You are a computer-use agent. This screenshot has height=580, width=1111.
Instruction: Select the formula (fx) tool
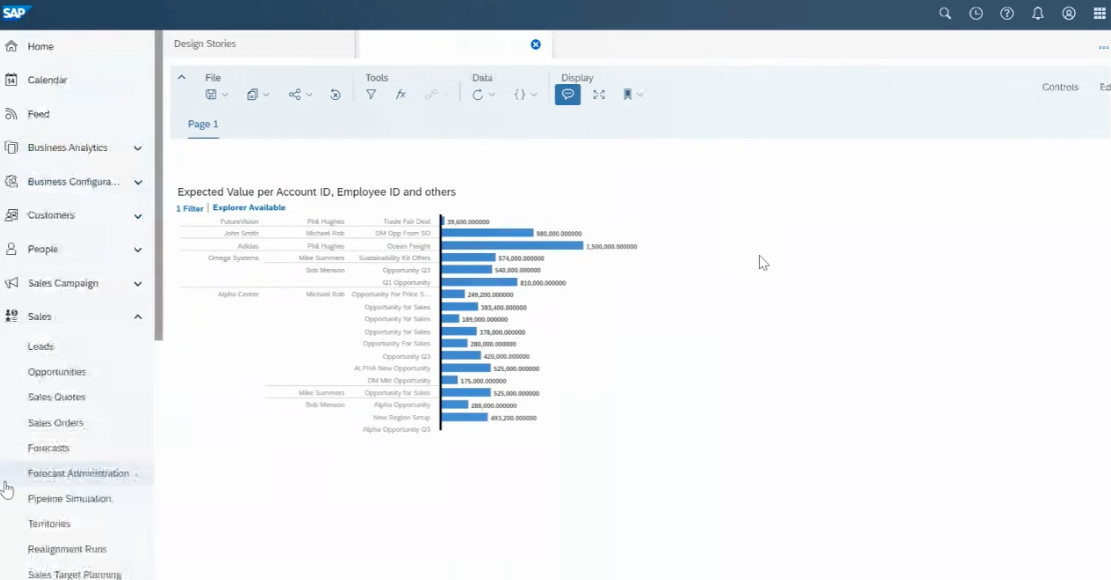click(x=400, y=93)
